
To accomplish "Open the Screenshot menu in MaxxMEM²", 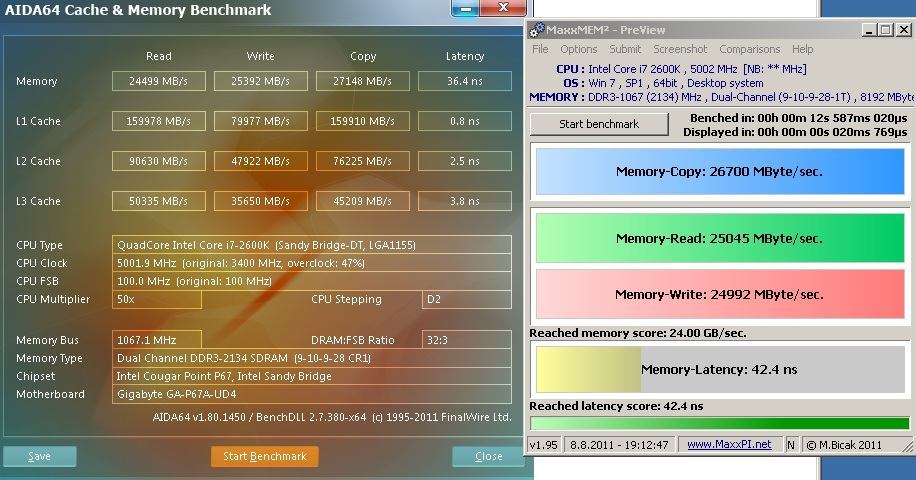I will (680, 49).
